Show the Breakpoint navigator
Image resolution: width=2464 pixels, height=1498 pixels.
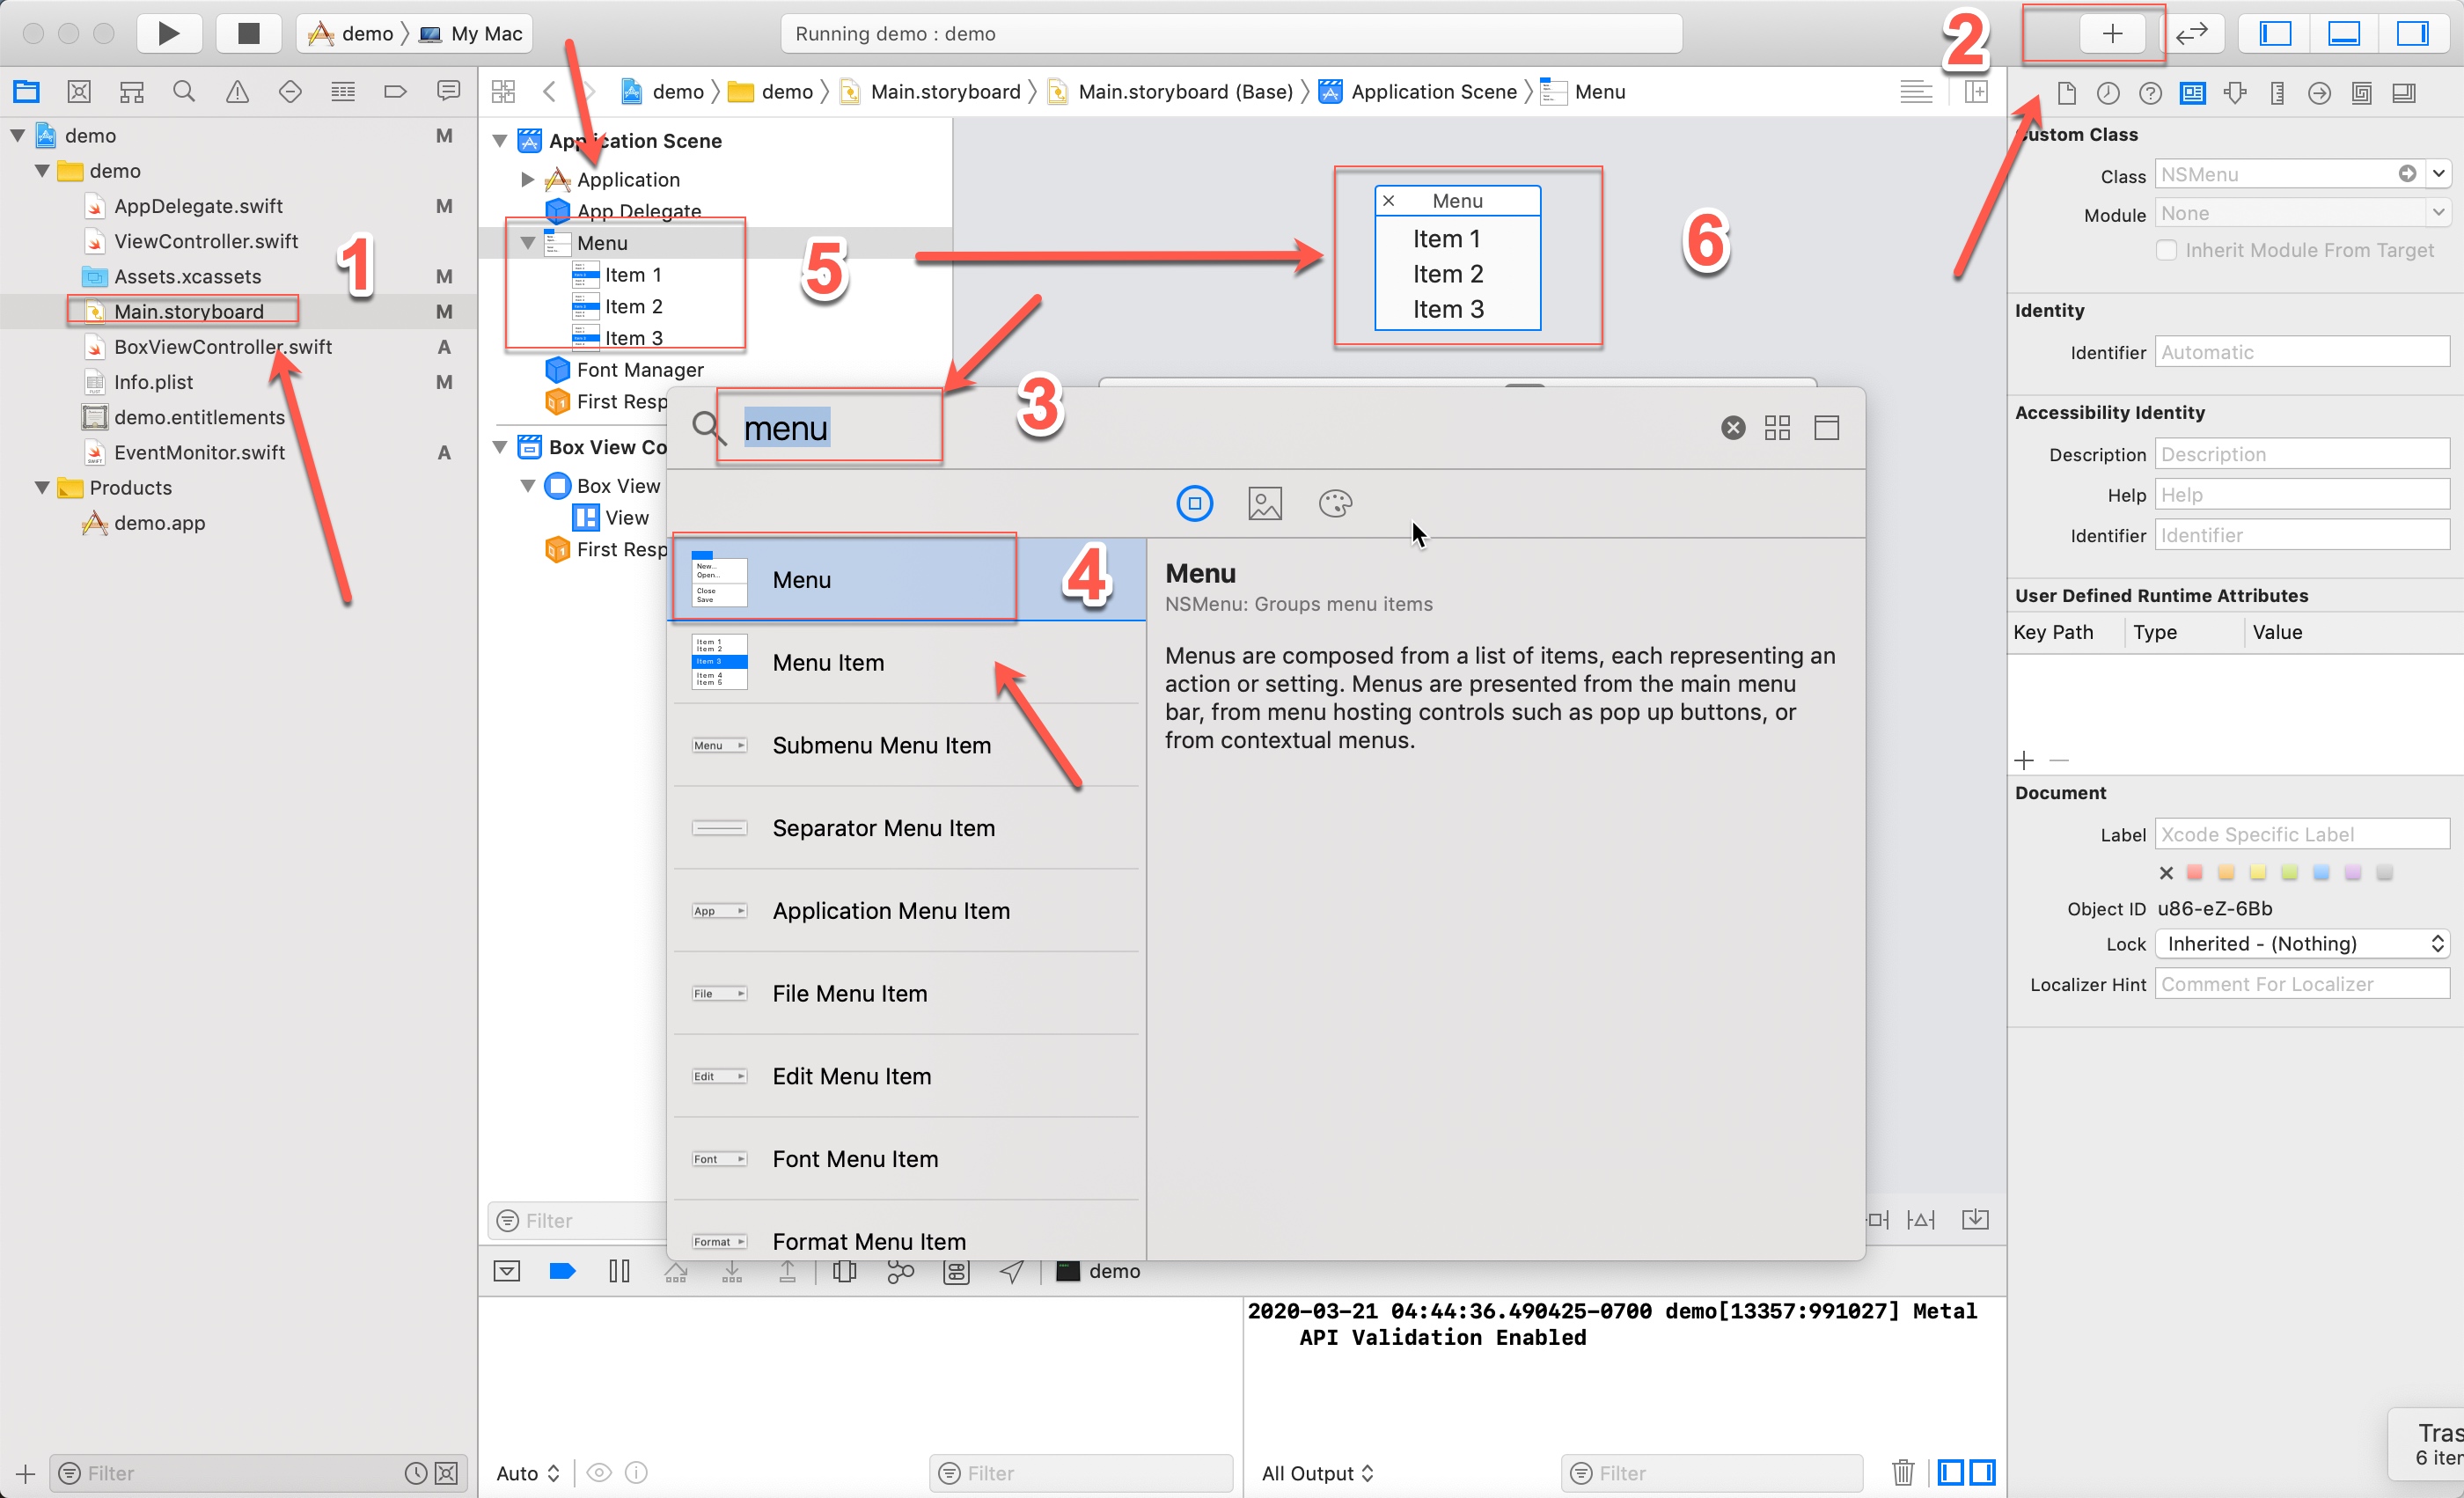396,92
